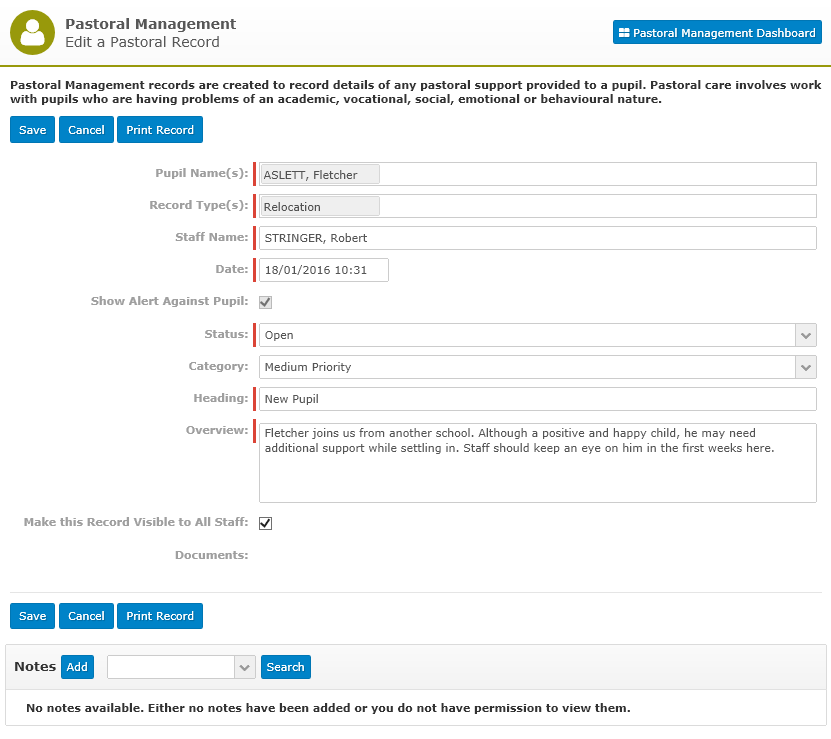Click the top Save button
Screen dimensions: 831x739
point(32,130)
